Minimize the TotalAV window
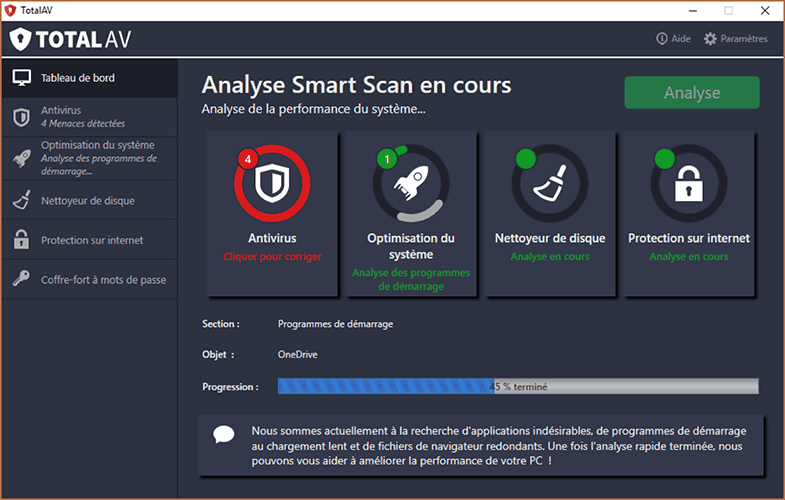The height and width of the screenshot is (500, 785). click(693, 11)
